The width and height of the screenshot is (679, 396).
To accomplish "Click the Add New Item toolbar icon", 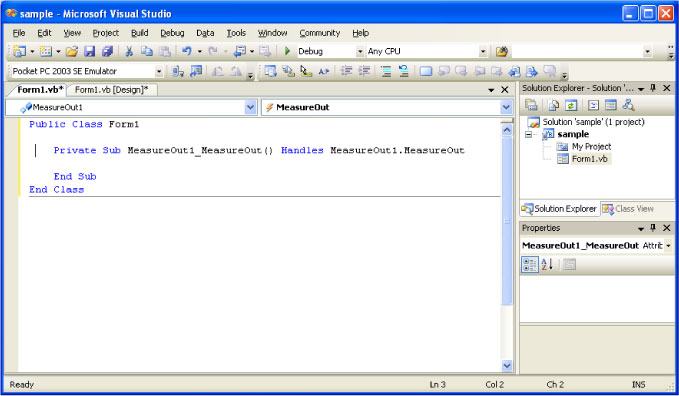I will 45,51.
